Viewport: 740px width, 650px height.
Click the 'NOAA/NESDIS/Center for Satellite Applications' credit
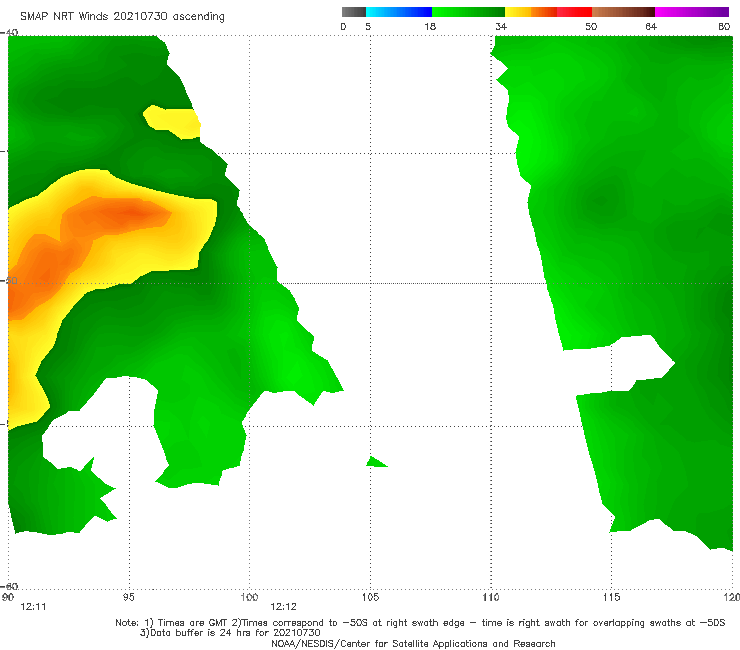[x=413, y=643]
